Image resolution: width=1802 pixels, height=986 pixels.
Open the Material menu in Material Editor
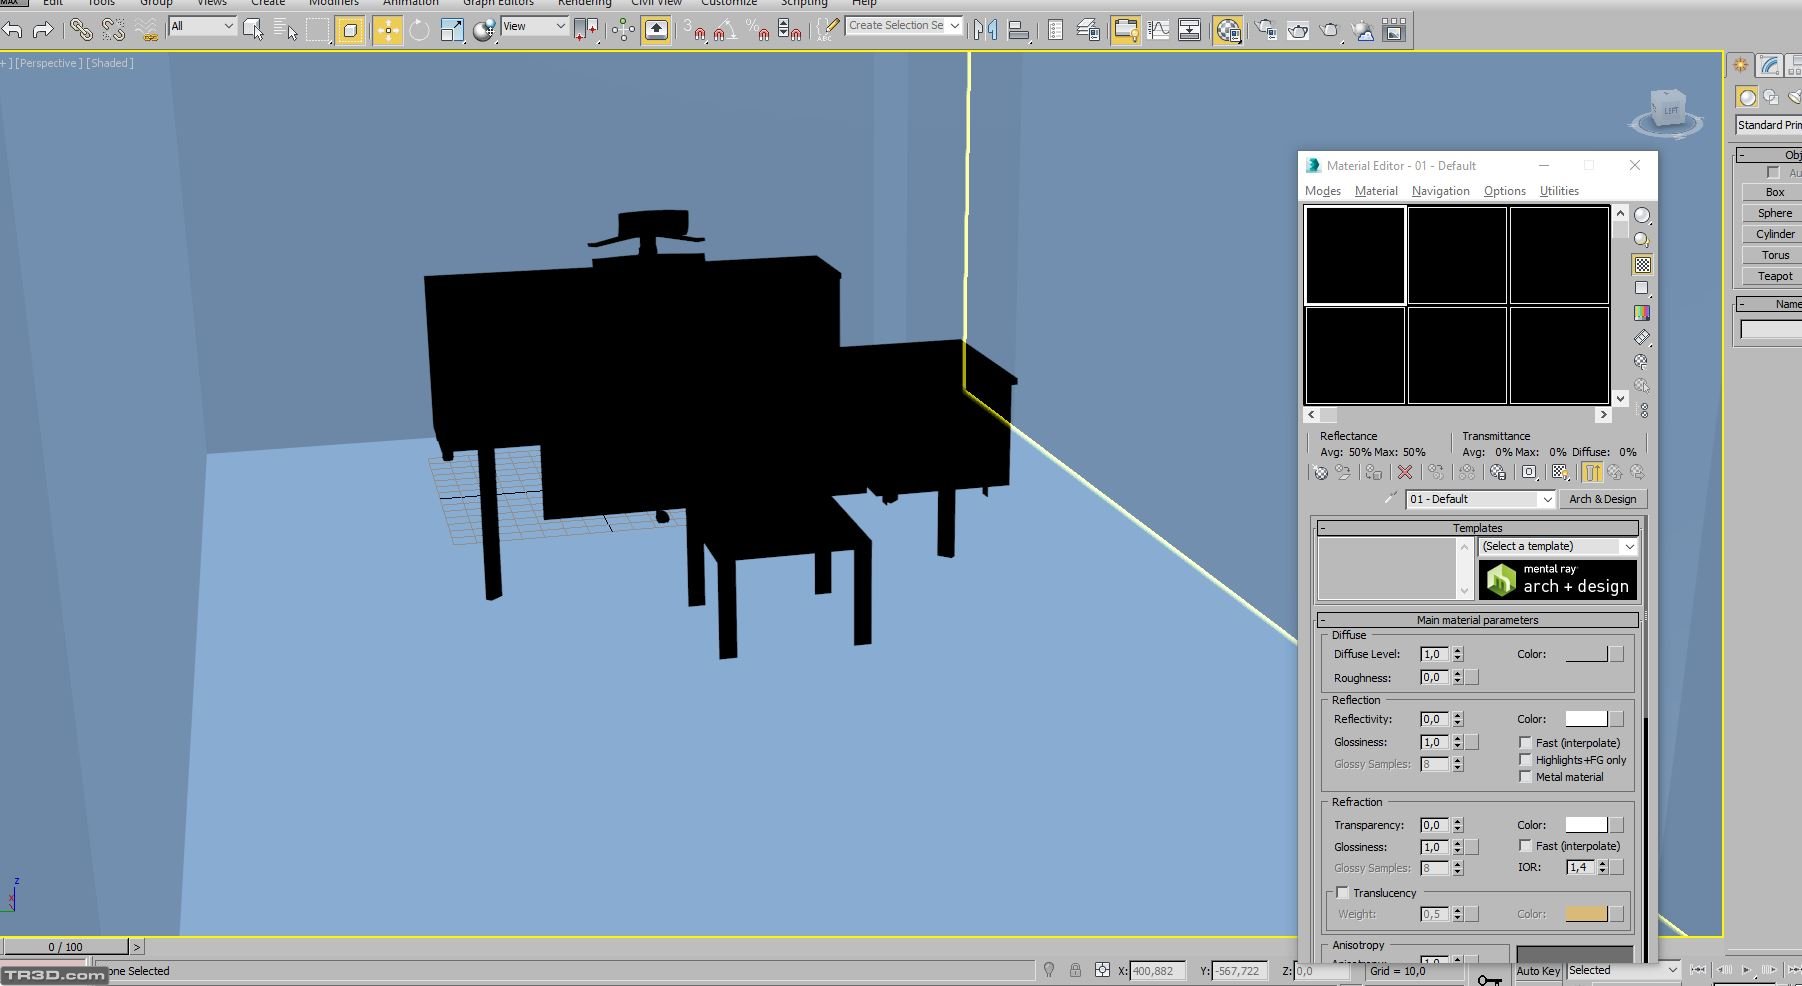click(1376, 191)
